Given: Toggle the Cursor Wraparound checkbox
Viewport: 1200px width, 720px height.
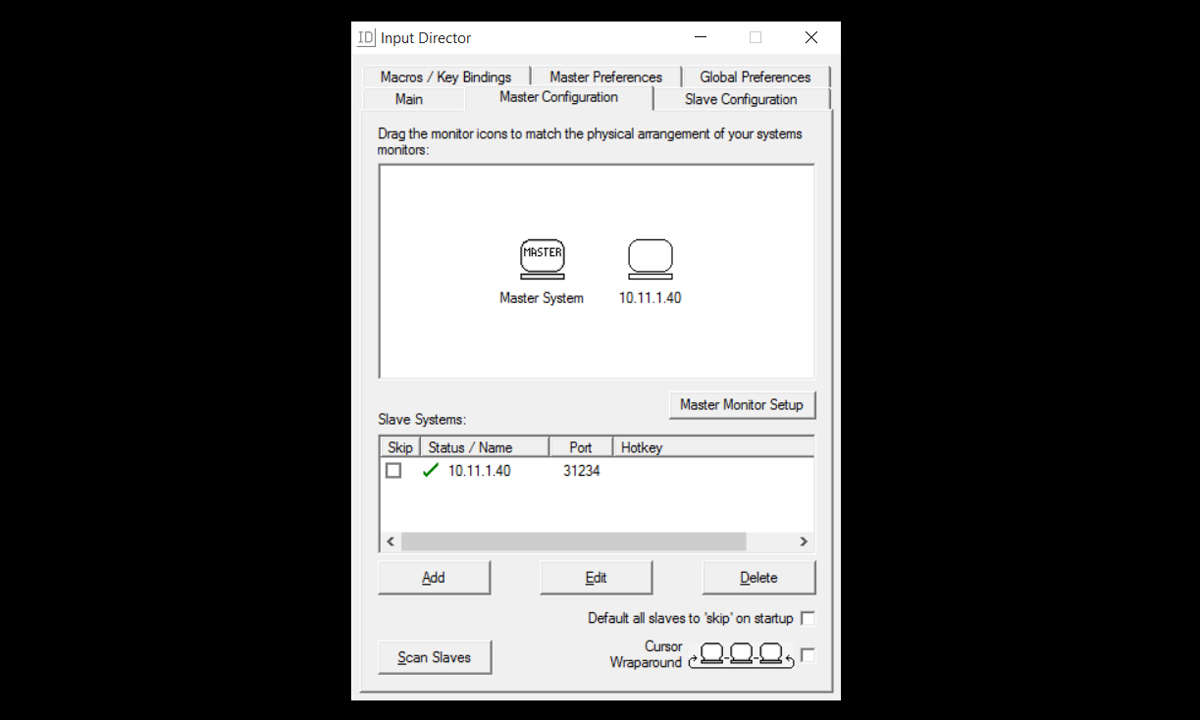Looking at the screenshot, I should click(x=808, y=655).
